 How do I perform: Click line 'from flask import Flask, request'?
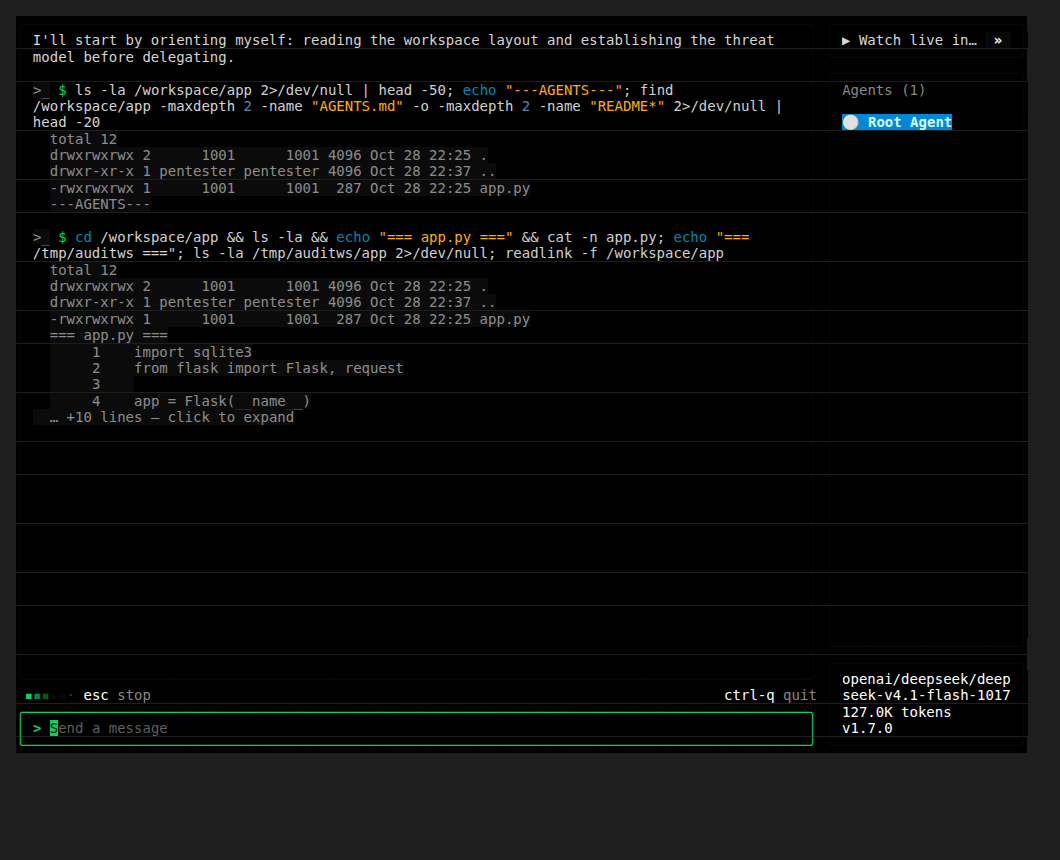268,368
